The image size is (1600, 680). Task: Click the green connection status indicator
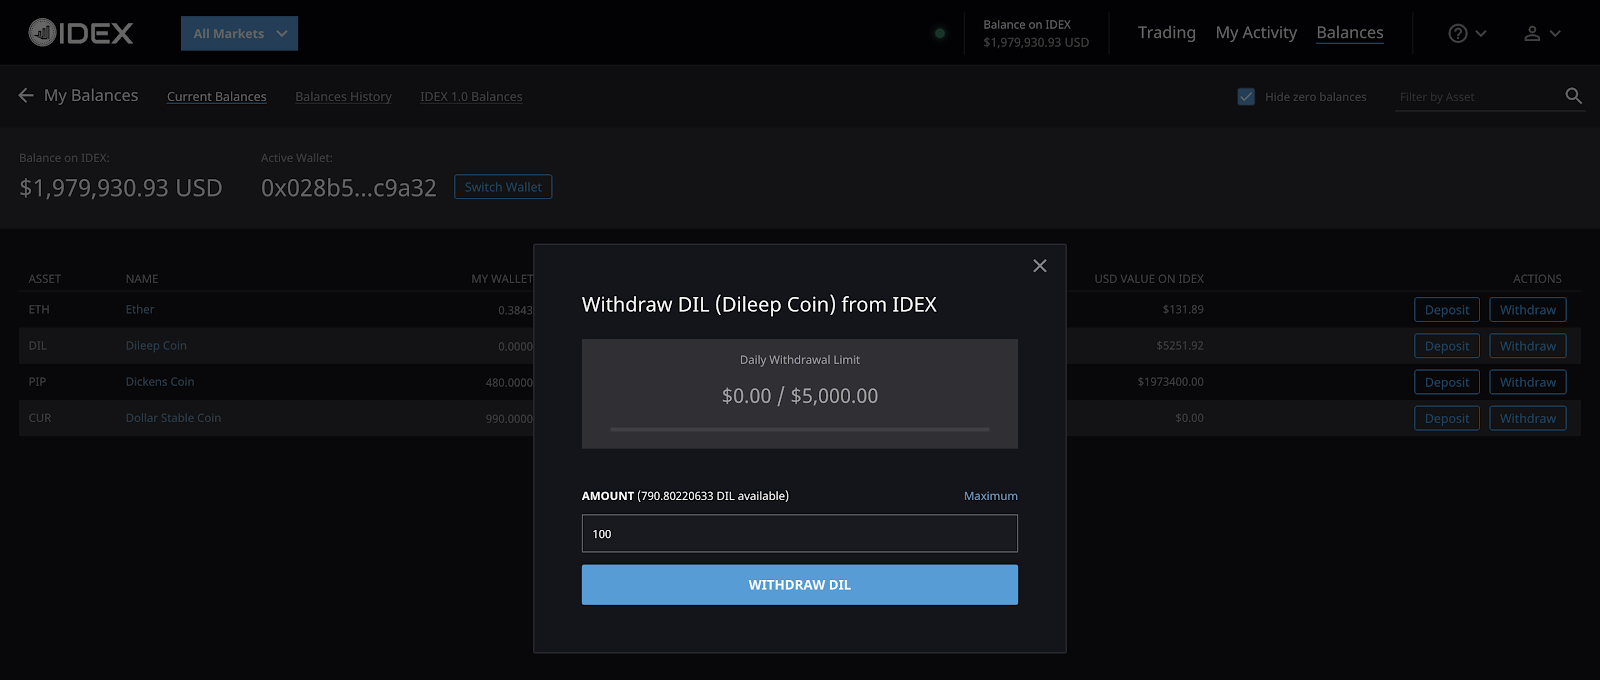pyautogui.click(x=940, y=33)
